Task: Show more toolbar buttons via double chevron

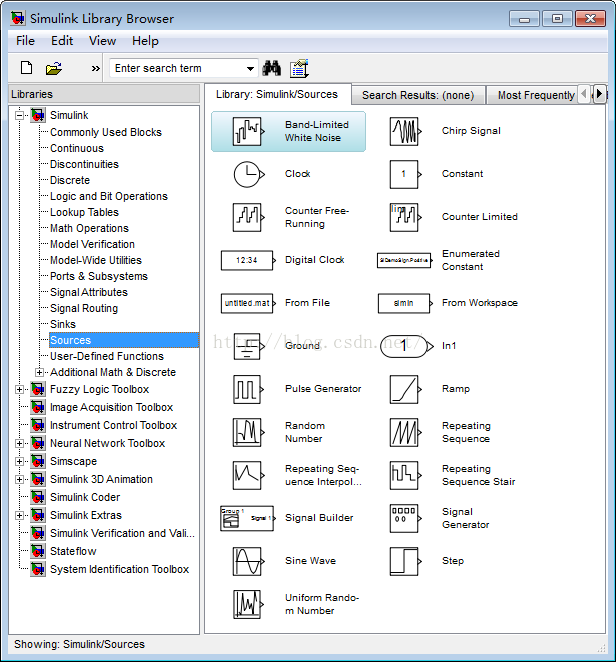Action: [96, 68]
